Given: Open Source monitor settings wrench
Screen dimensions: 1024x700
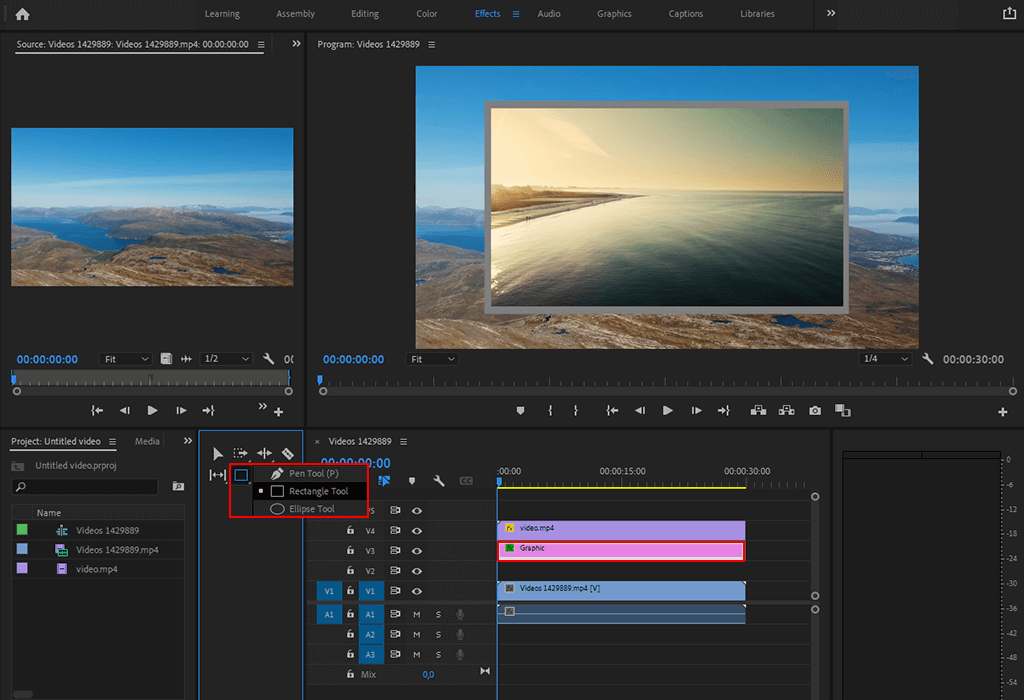Looking at the screenshot, I should [268, 358].
